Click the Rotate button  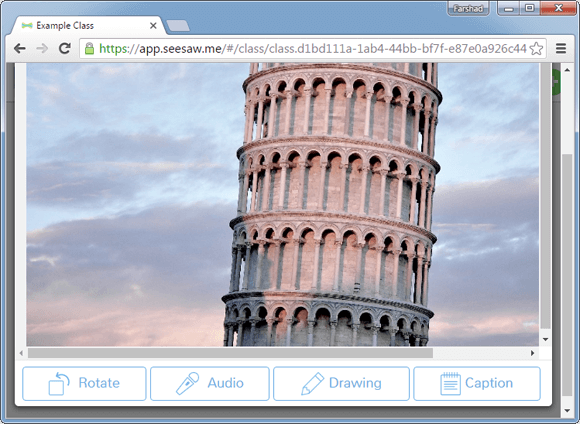[84, 384]
